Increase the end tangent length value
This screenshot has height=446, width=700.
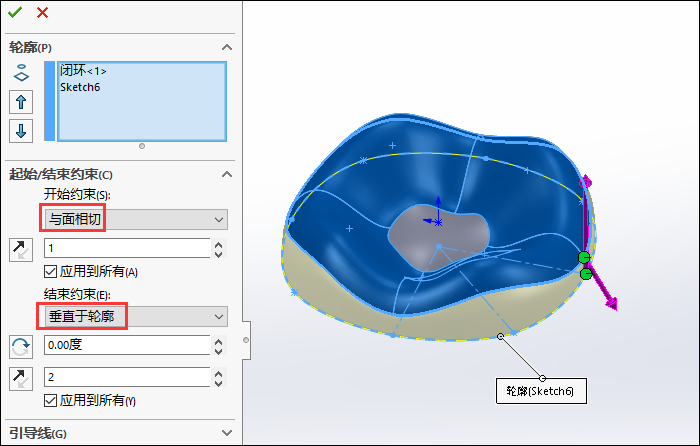pyautogui.click(x=218, y=373)
